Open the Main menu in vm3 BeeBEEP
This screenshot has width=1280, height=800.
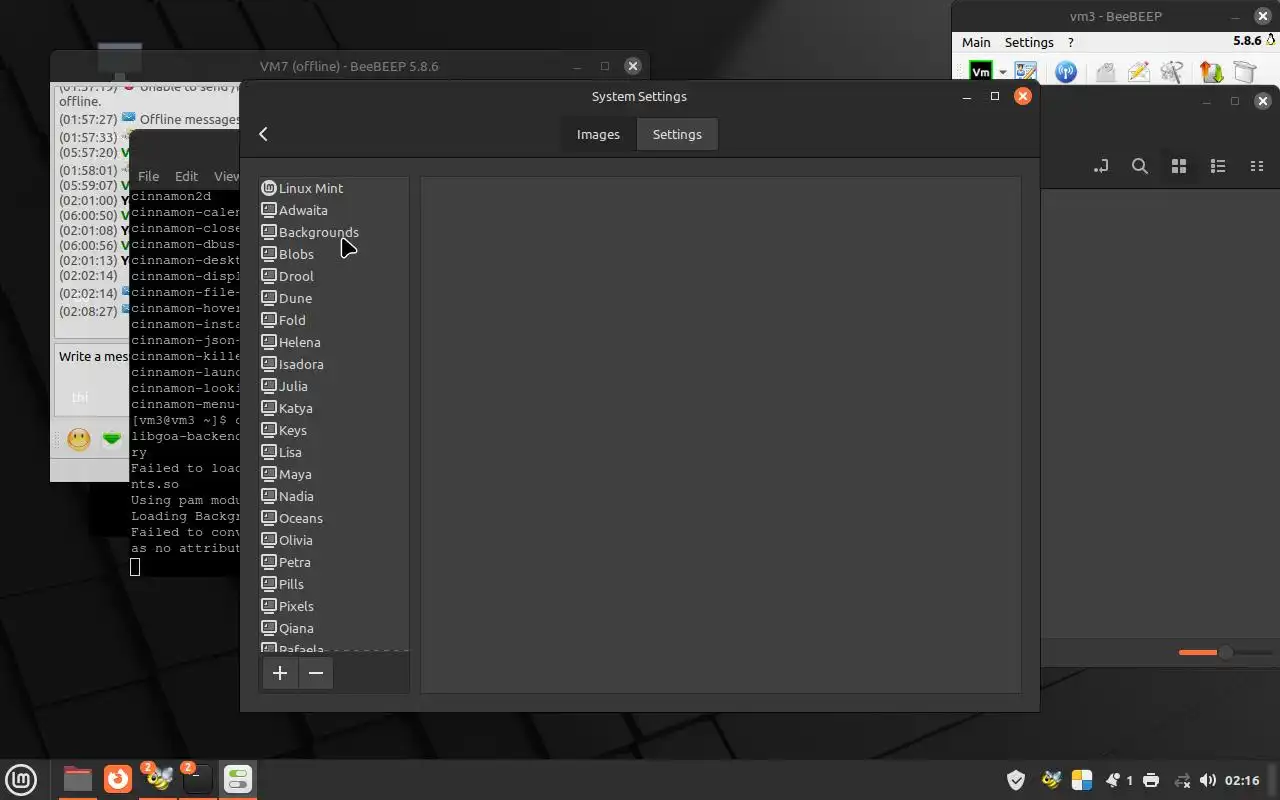pyautogui.click(x=976, y=42)
